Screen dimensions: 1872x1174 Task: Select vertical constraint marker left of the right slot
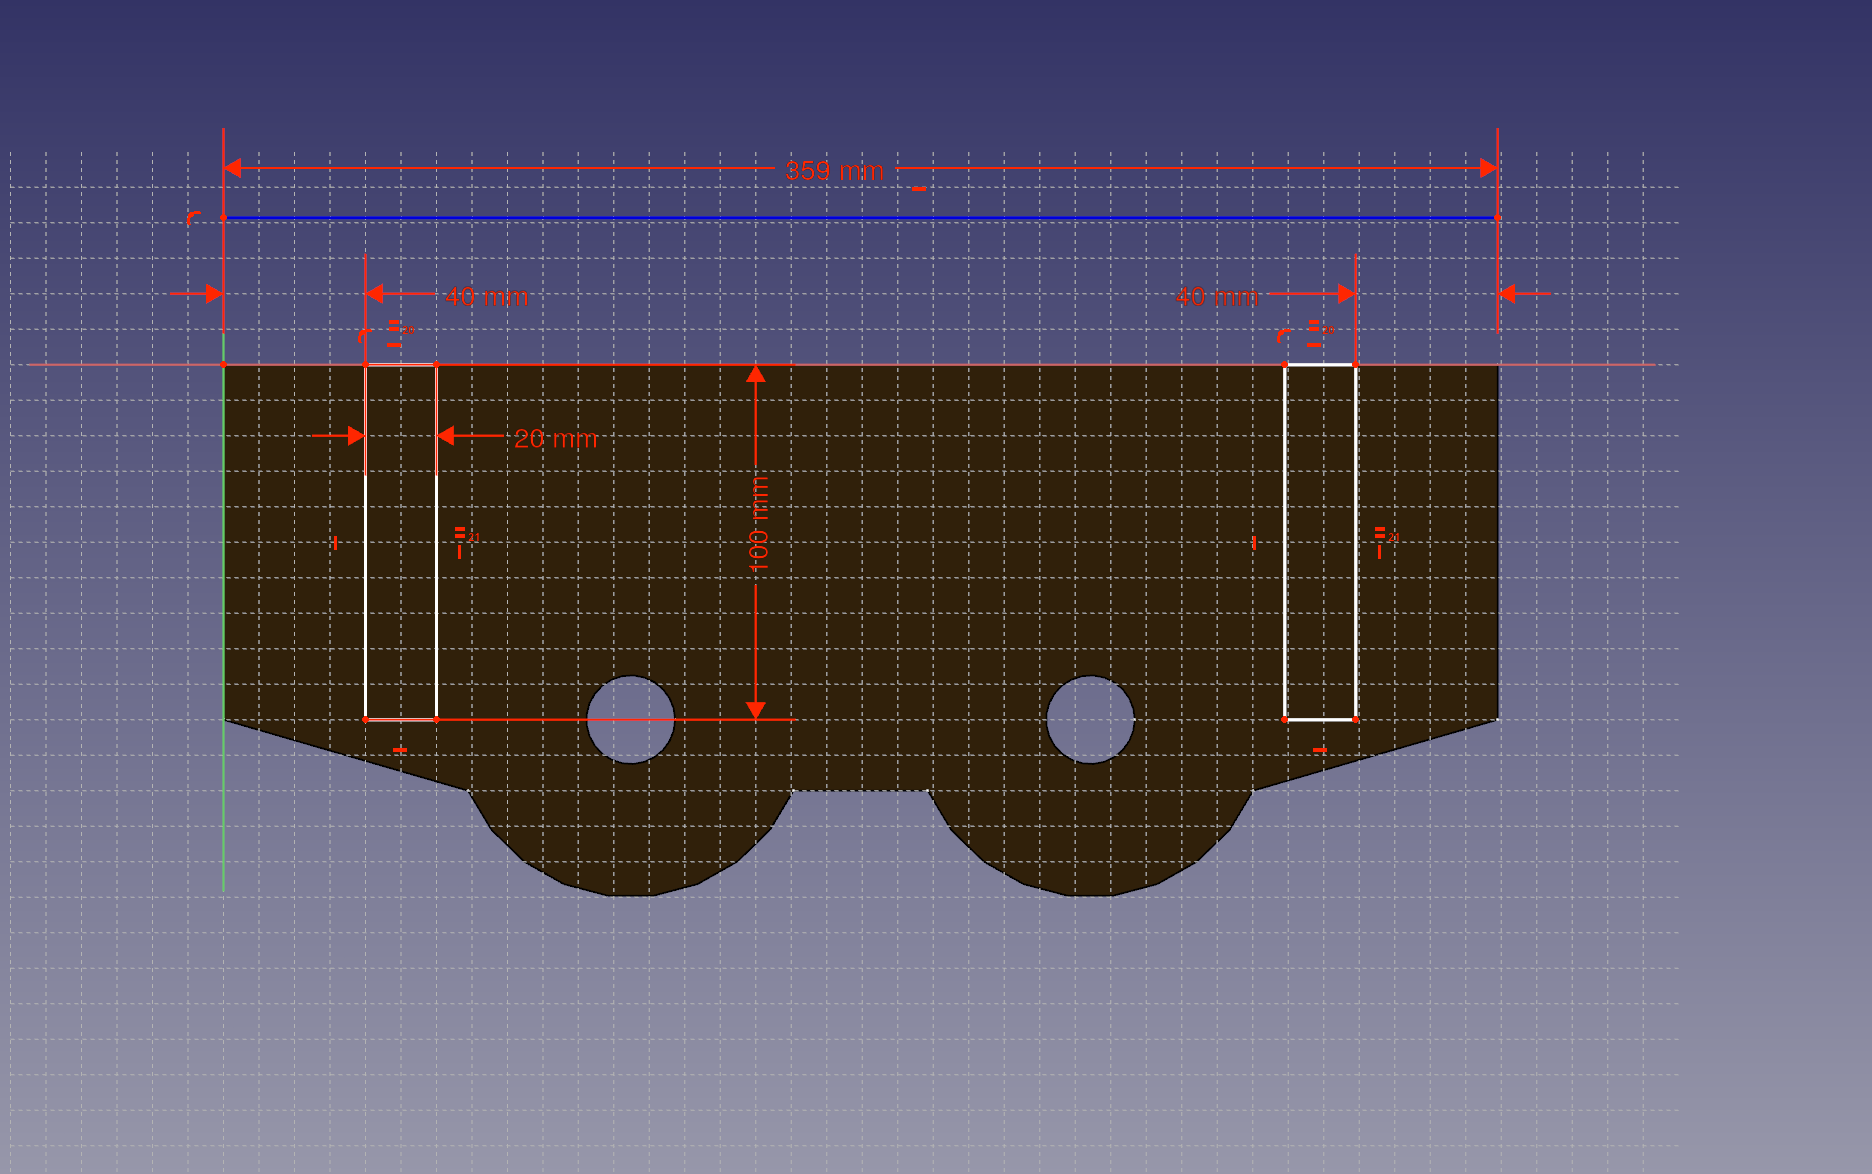[1254, 543]
